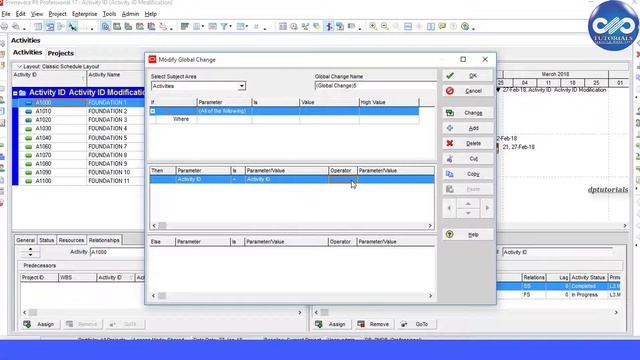Open the Status details tab
The width and height of the screenshot is (640, 360).
point(47,240)
